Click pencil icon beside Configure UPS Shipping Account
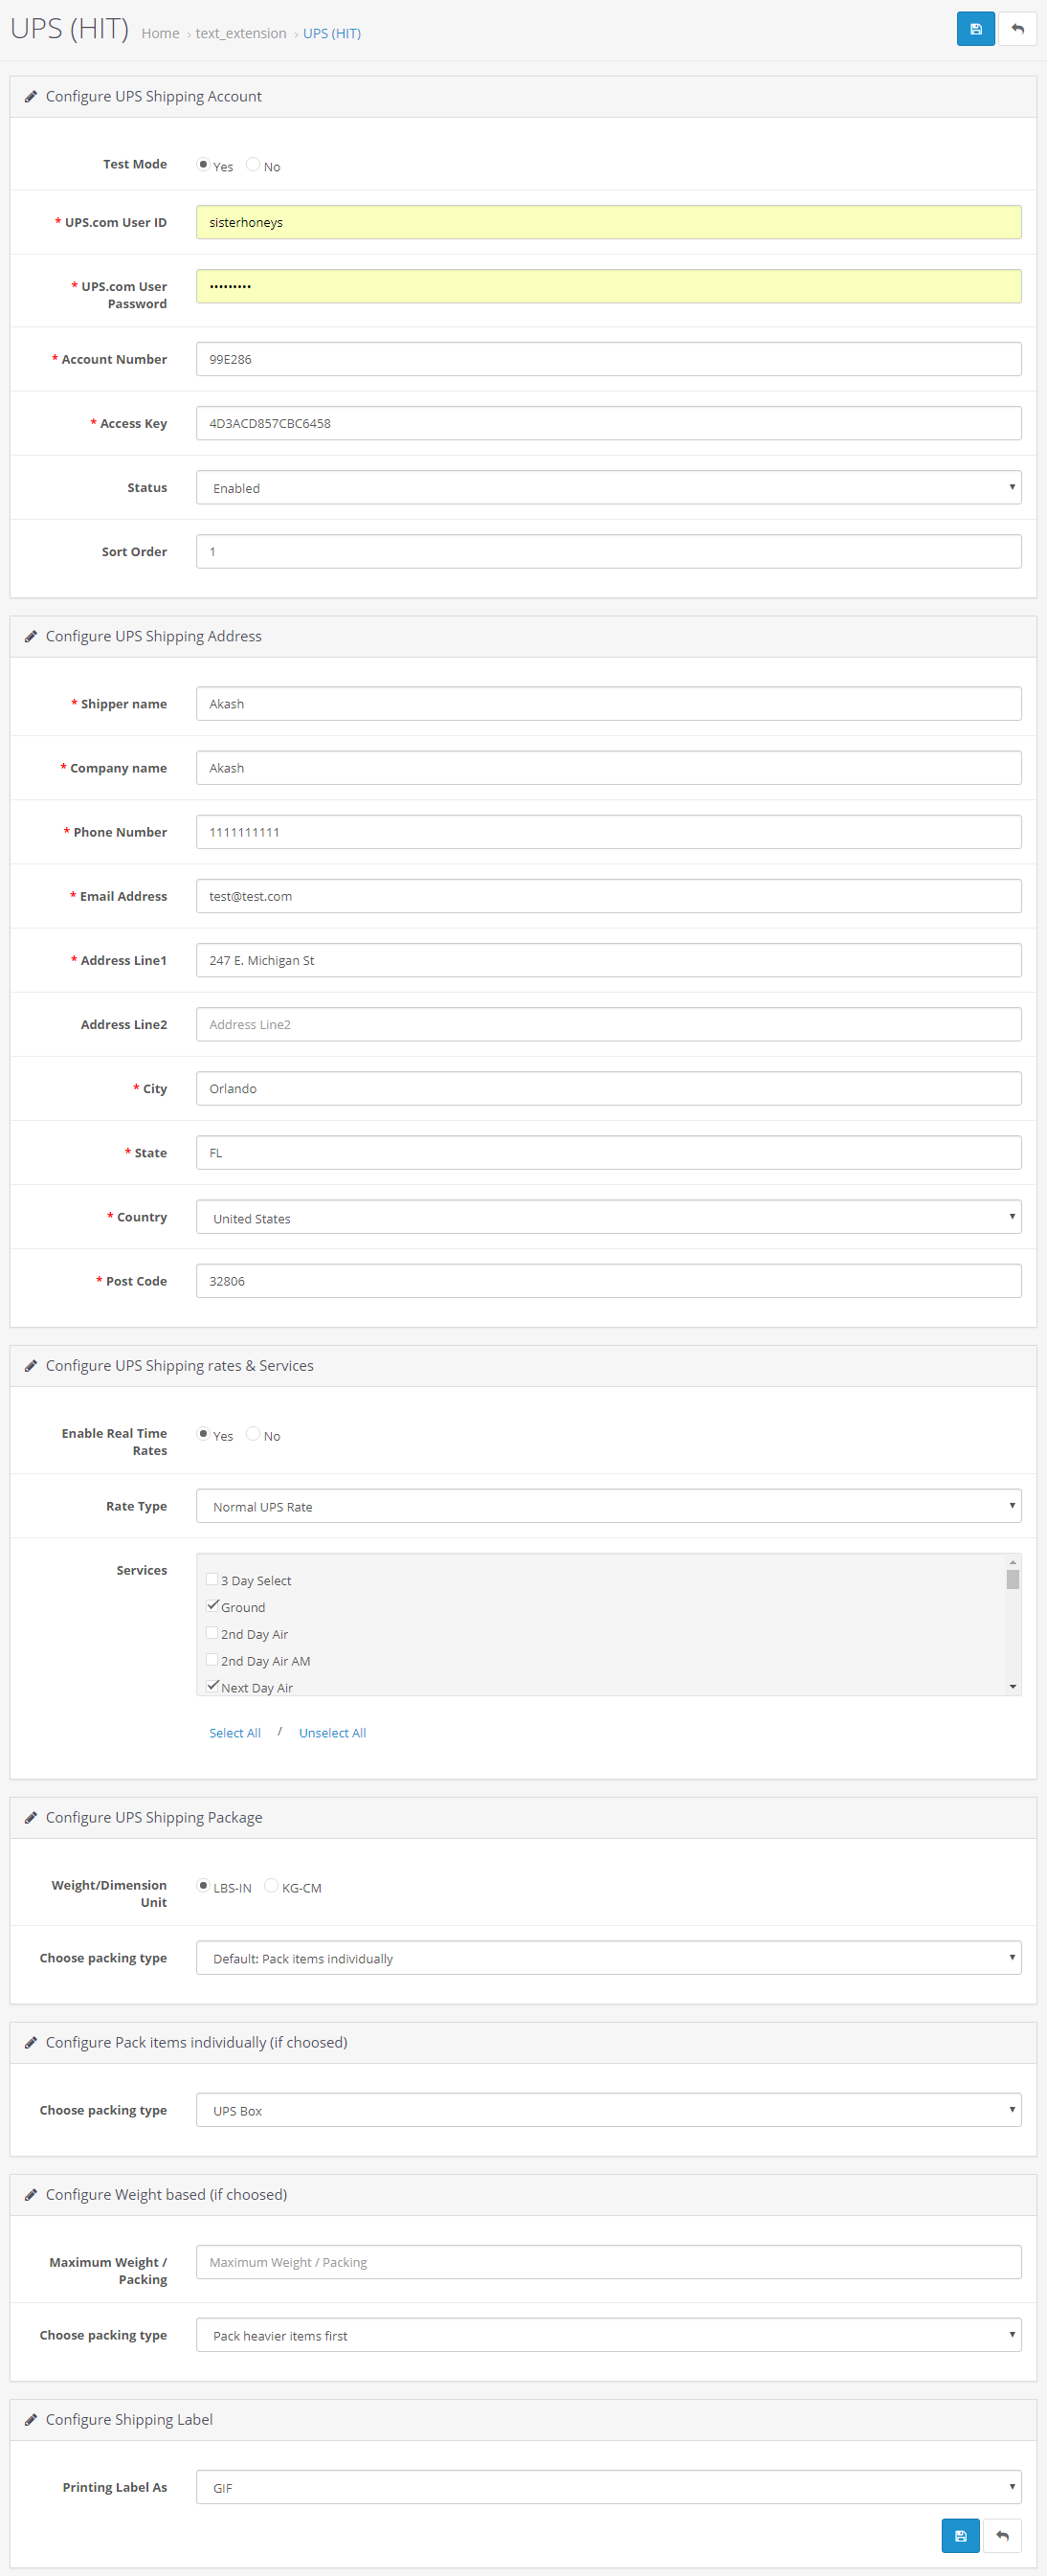Viewport: 1047px width, 2576px height. 31,97
